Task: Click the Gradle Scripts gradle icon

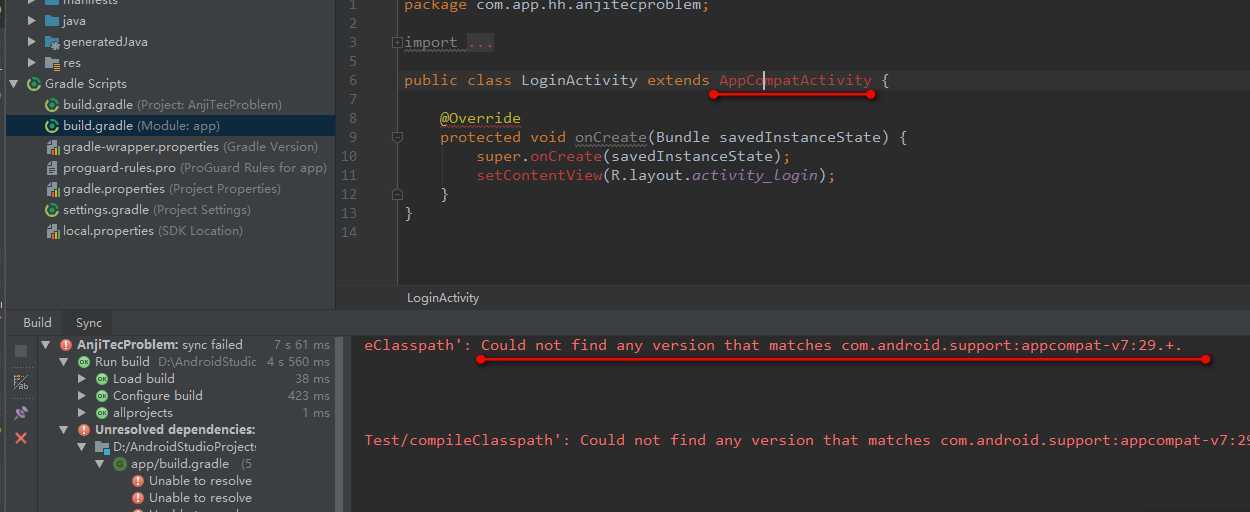Action: tap(34, 84)
